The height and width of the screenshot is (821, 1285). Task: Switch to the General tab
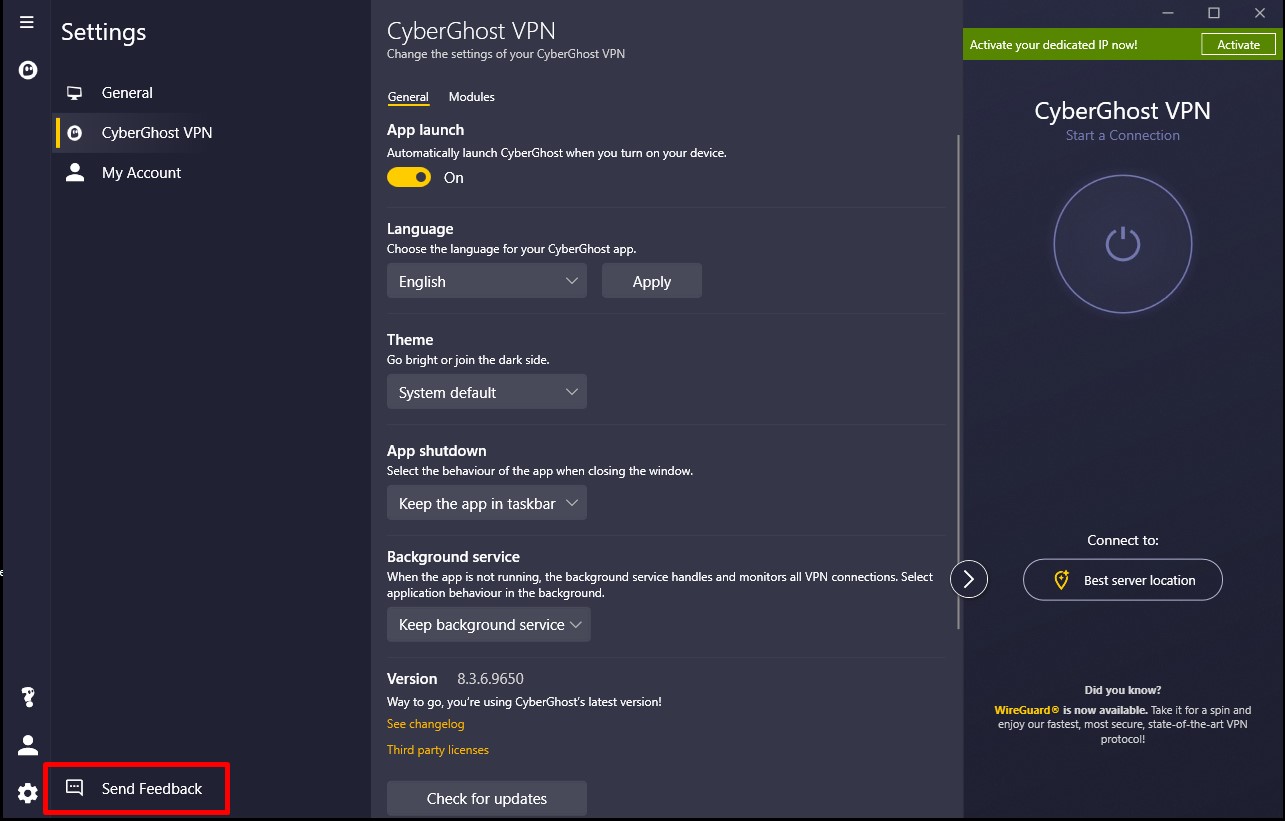[x=408, y=97]
